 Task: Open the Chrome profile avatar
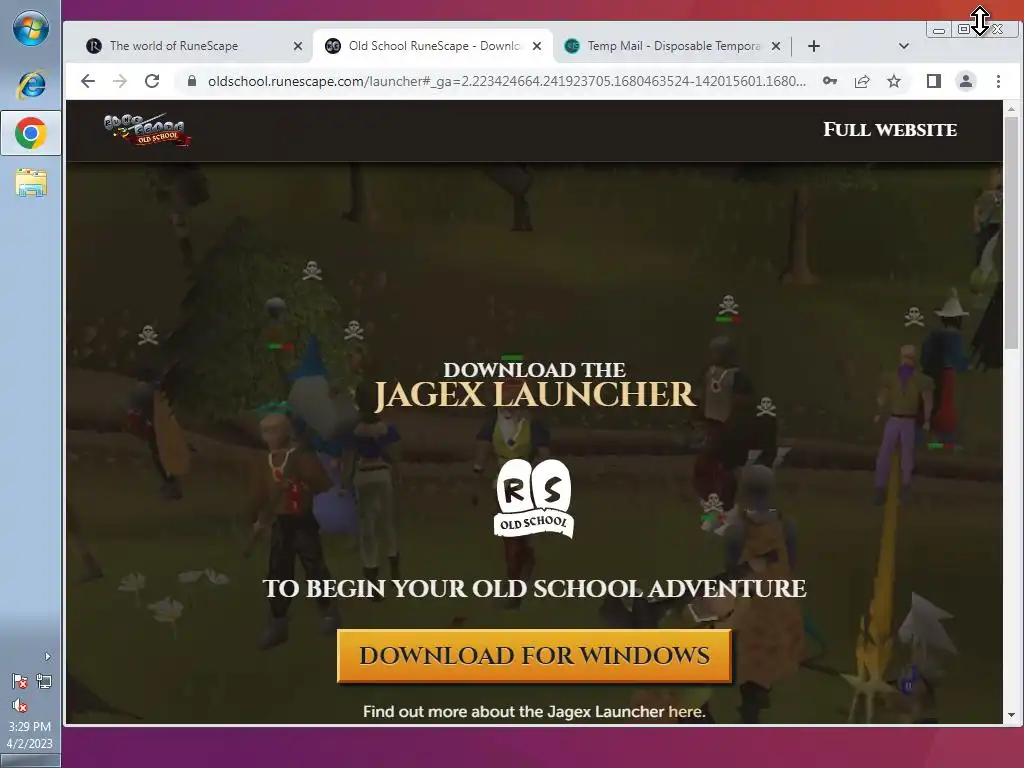point(966,81)
